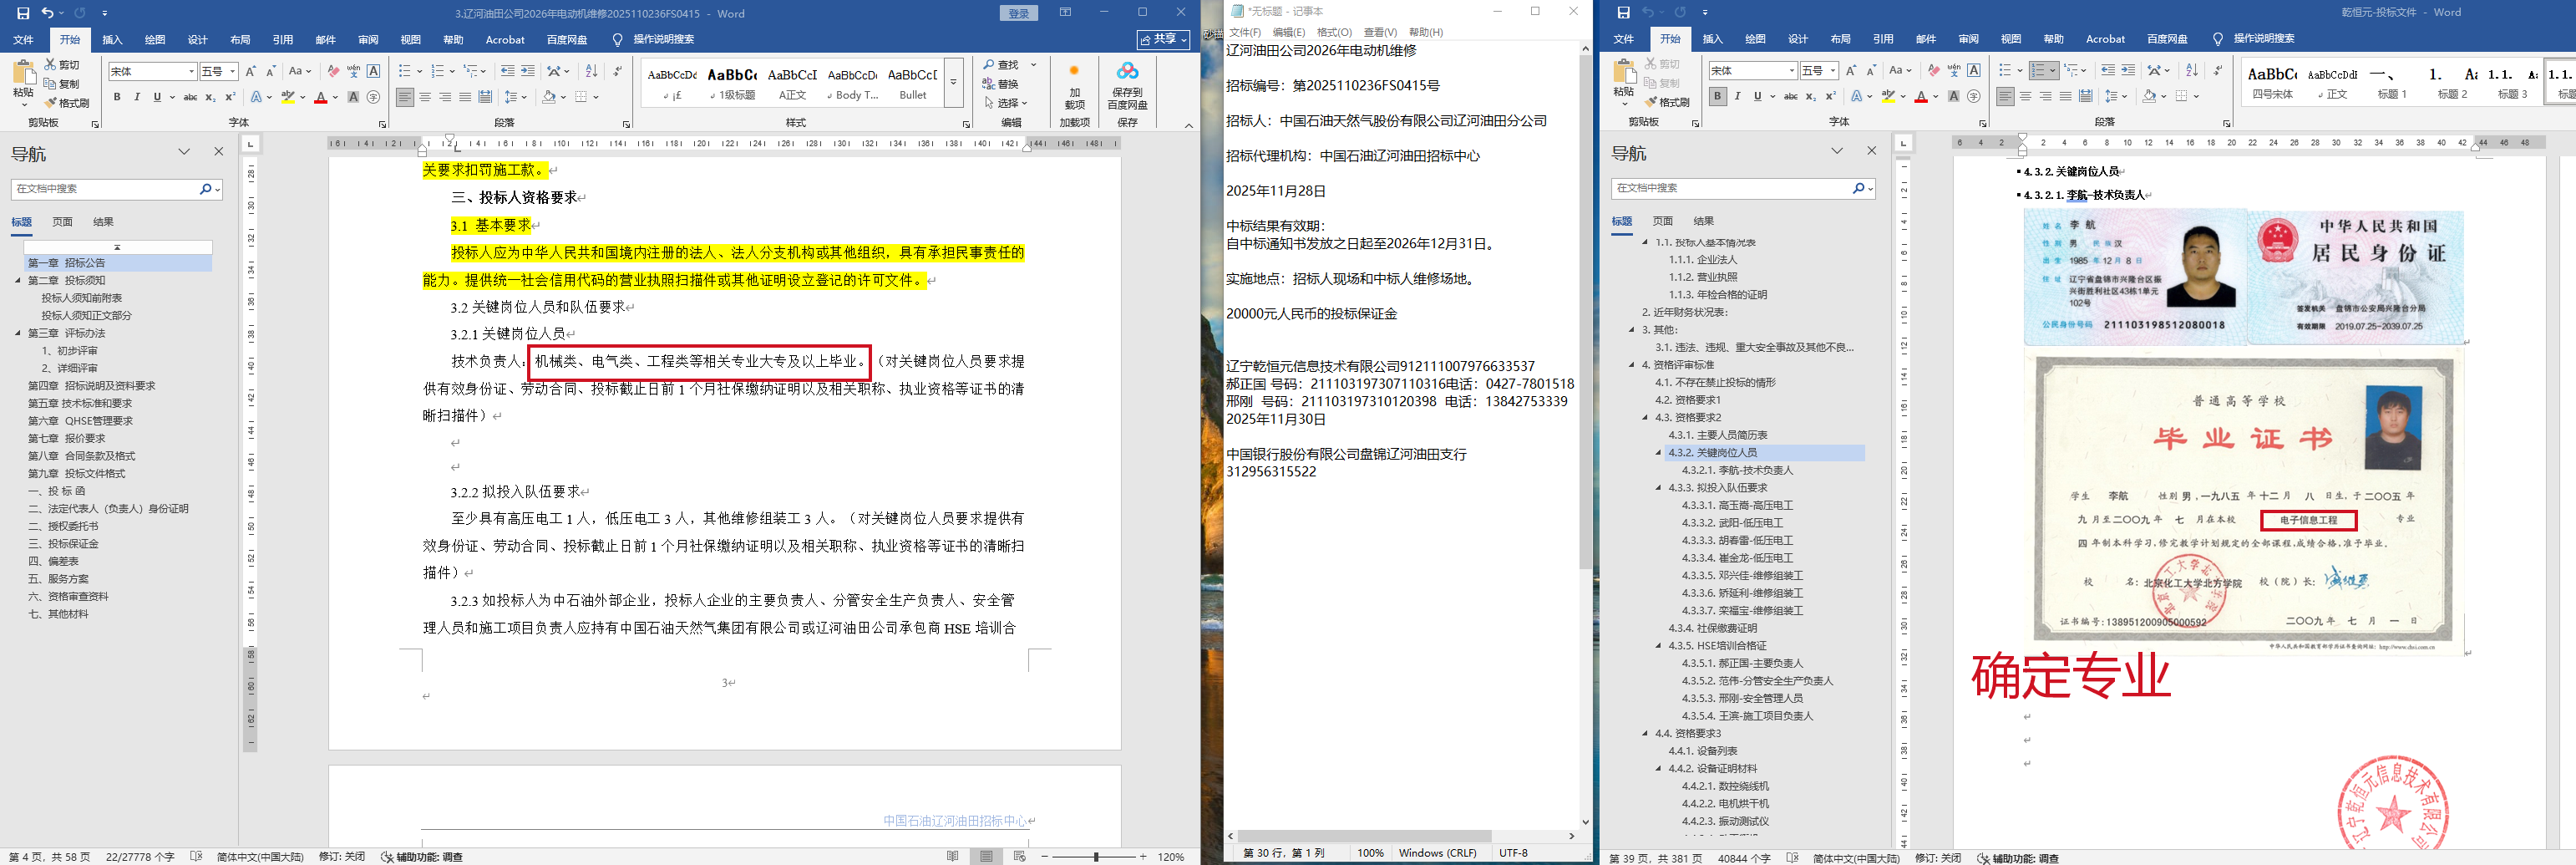Save the right Word document via the quick-access disk icon

1623,12
